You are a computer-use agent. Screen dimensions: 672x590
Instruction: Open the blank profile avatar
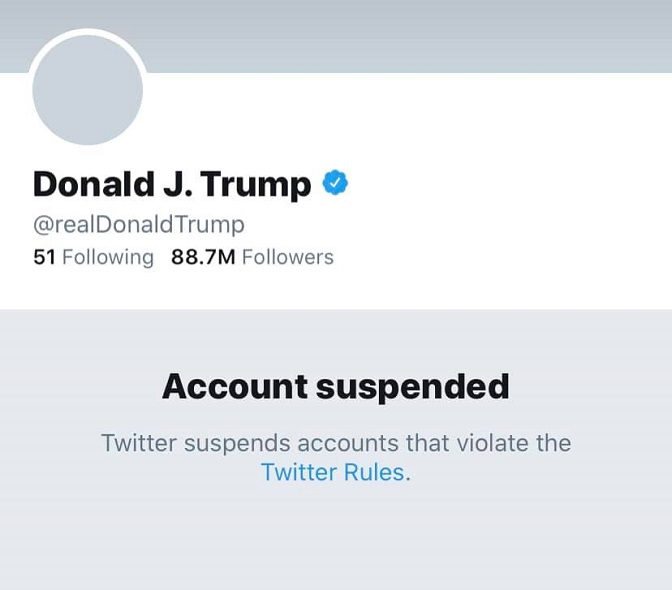(88, 90)
